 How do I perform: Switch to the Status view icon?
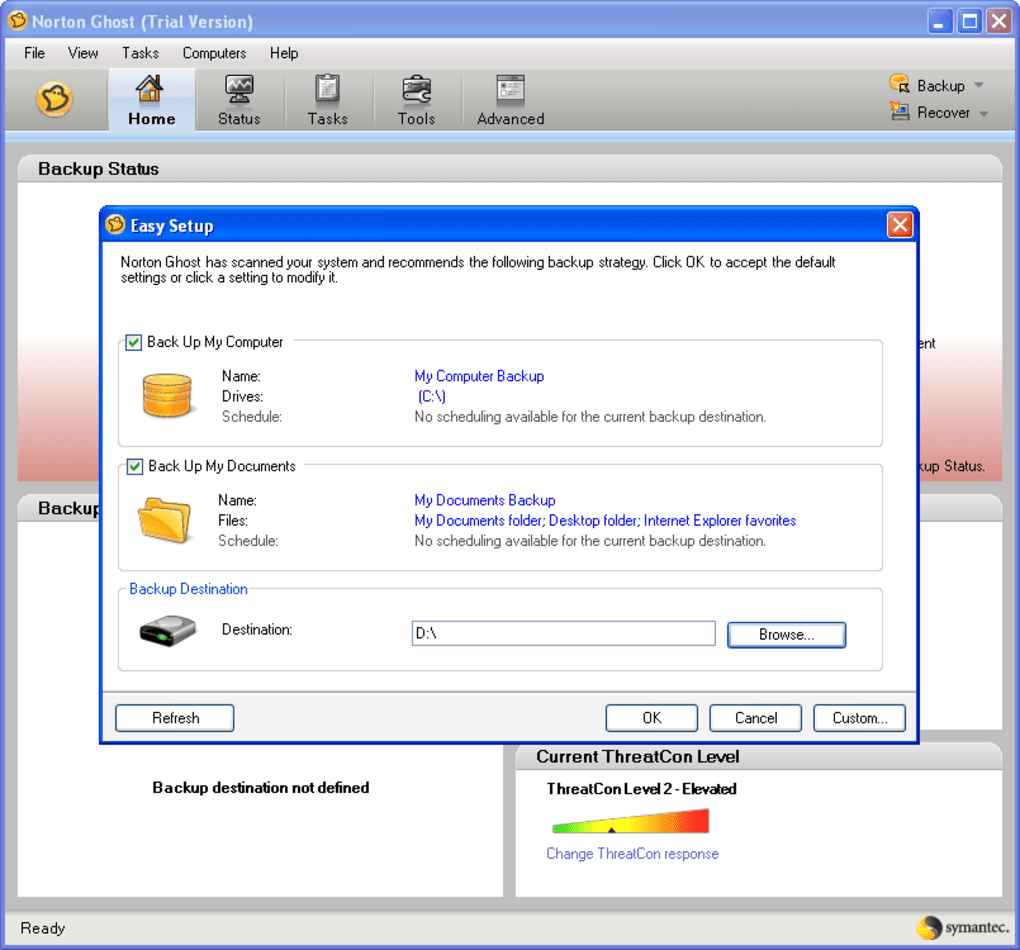[x=239, y=99]
